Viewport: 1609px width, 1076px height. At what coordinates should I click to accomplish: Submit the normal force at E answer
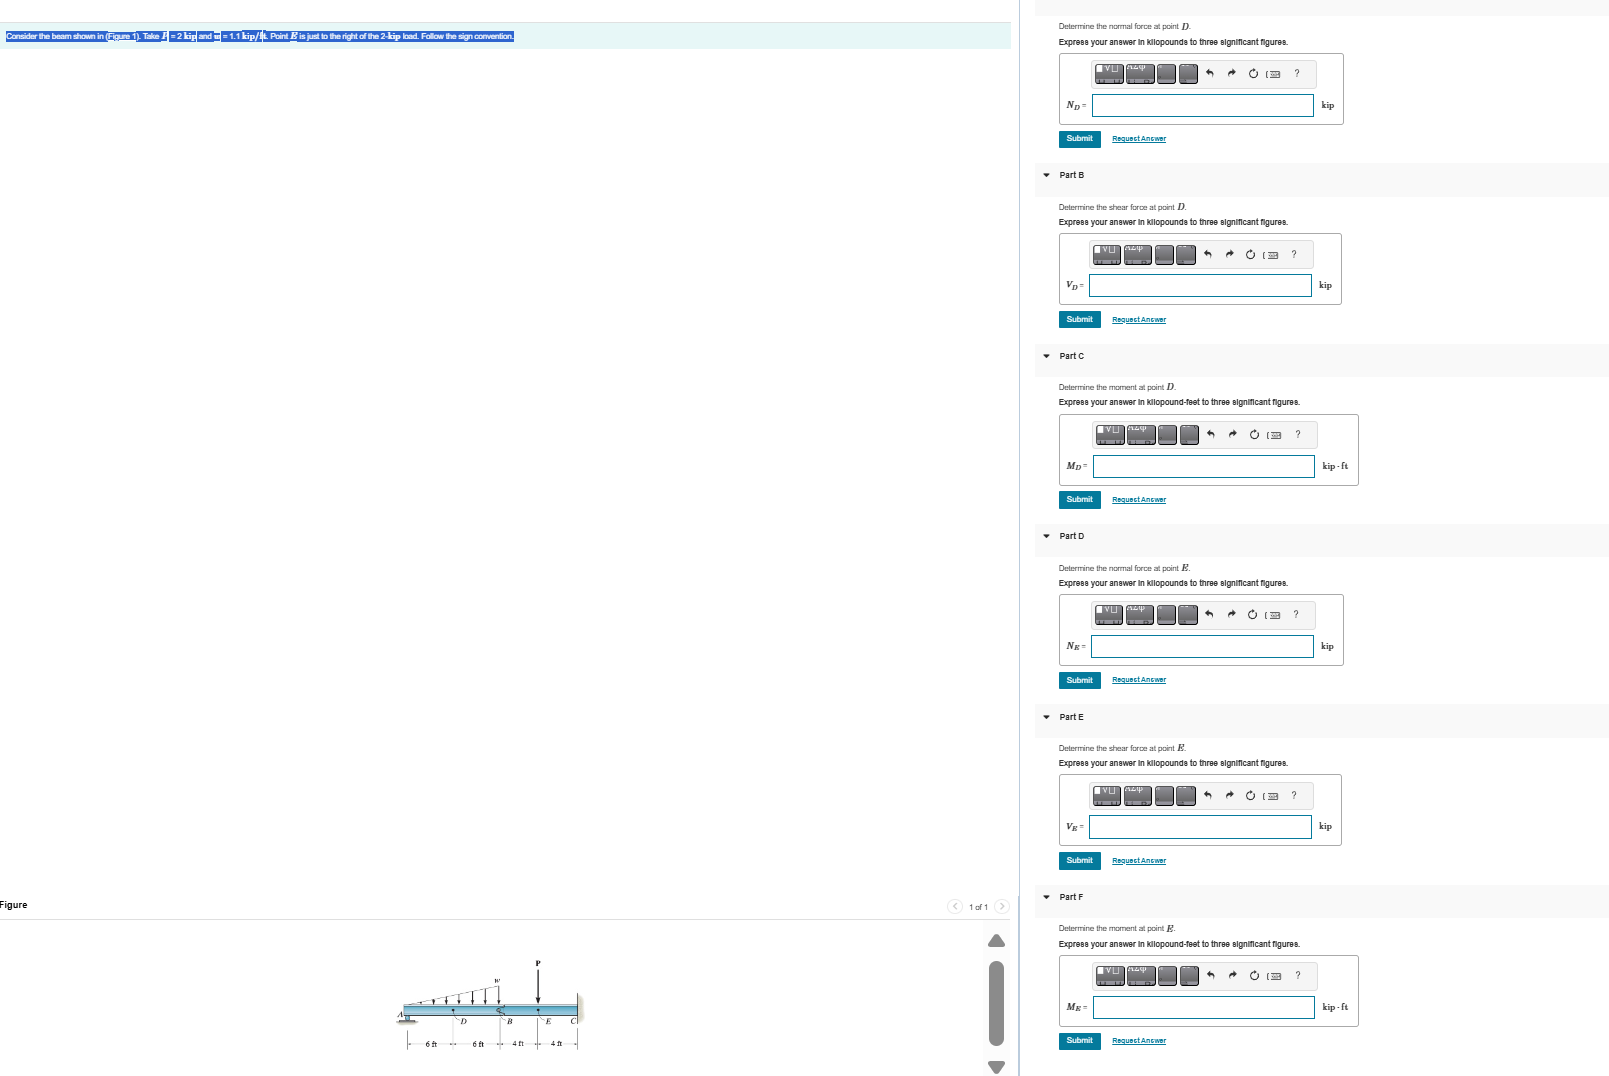coord(1080,681)
